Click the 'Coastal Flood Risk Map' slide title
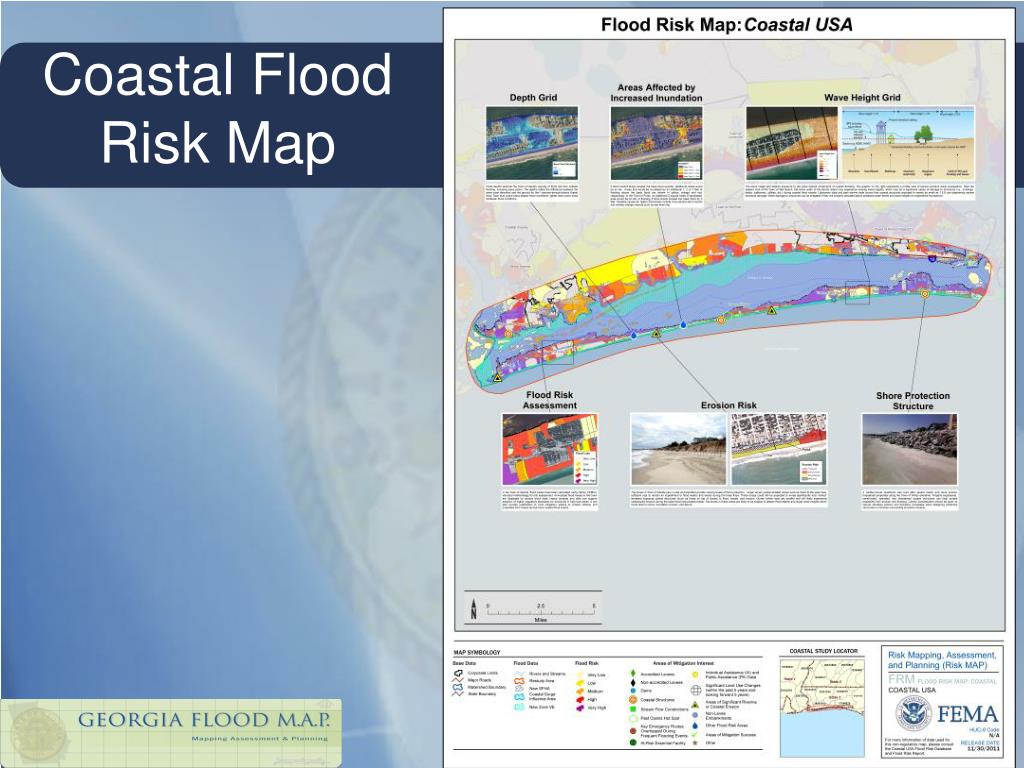Screen dimensions: 1024x768 217,108
